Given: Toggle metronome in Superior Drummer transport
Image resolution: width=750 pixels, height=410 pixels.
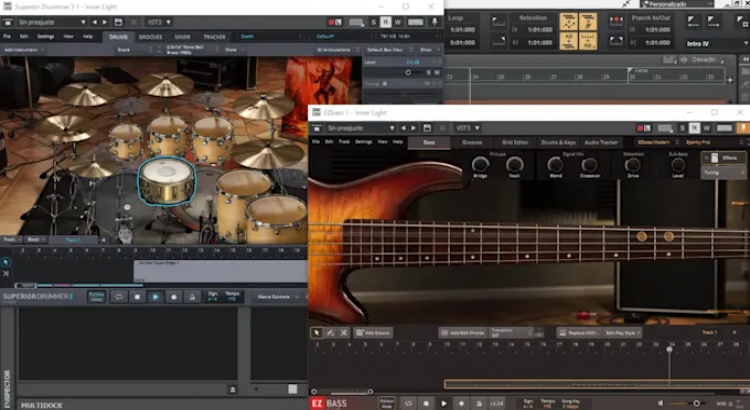Looking at the screenshot, I should [192, 297].
